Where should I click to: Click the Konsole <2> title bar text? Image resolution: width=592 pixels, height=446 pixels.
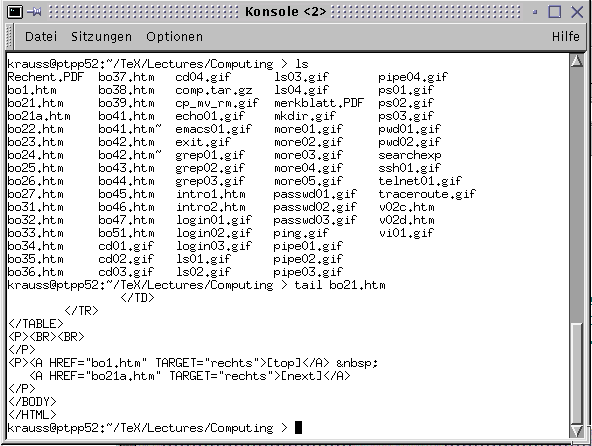coord(285,12)
